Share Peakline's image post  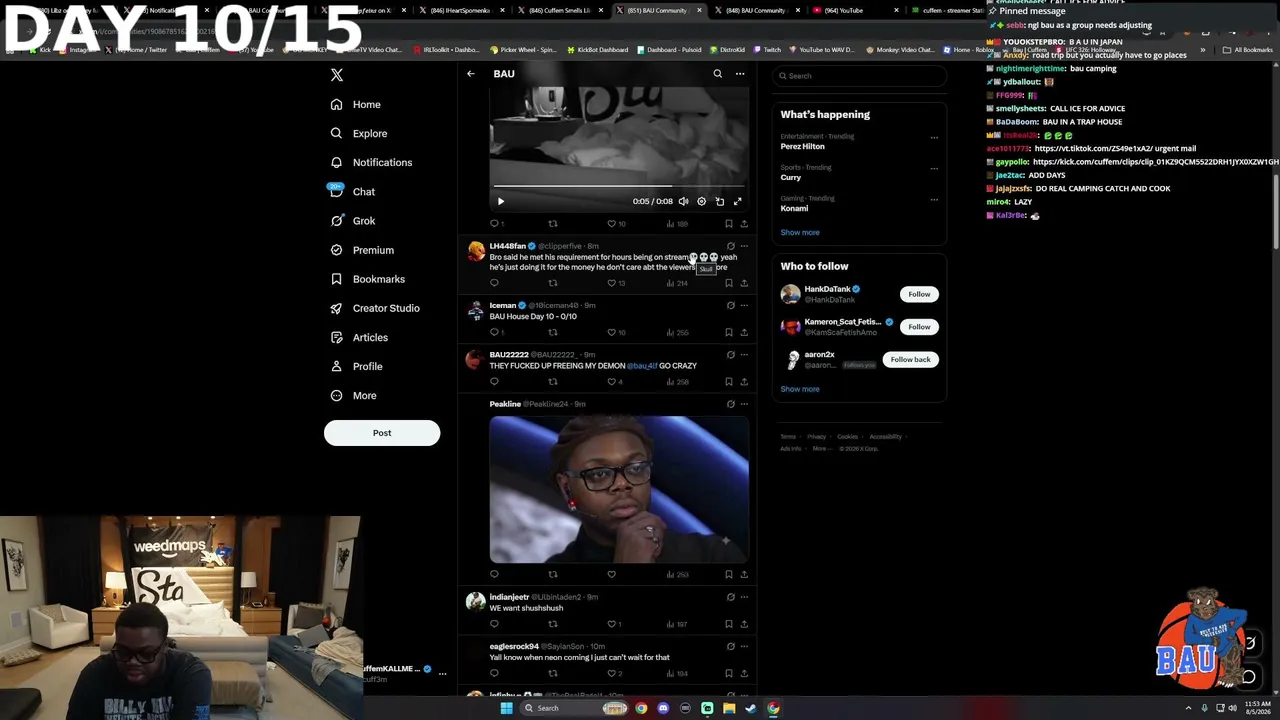tap(744, 574)
